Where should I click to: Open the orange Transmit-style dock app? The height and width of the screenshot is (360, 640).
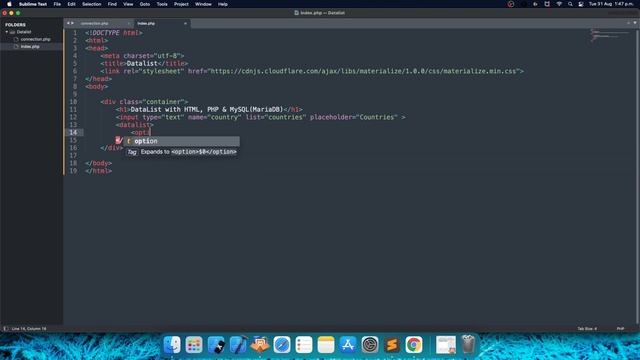[x=260, y=345]
